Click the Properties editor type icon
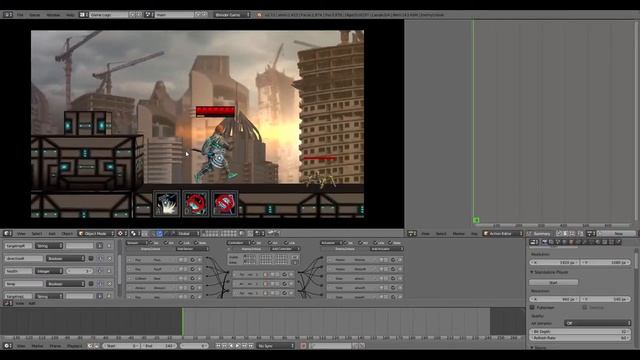Viewport: 640px width, 360px height. 534,242
